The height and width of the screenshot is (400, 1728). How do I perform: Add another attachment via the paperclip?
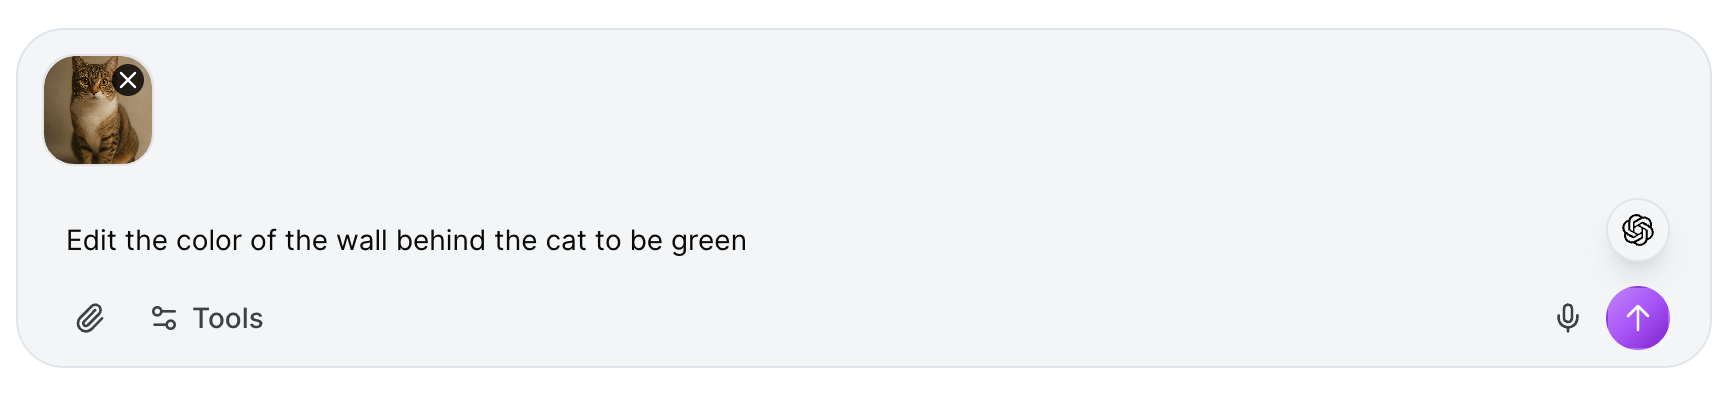tap(90, 318)
